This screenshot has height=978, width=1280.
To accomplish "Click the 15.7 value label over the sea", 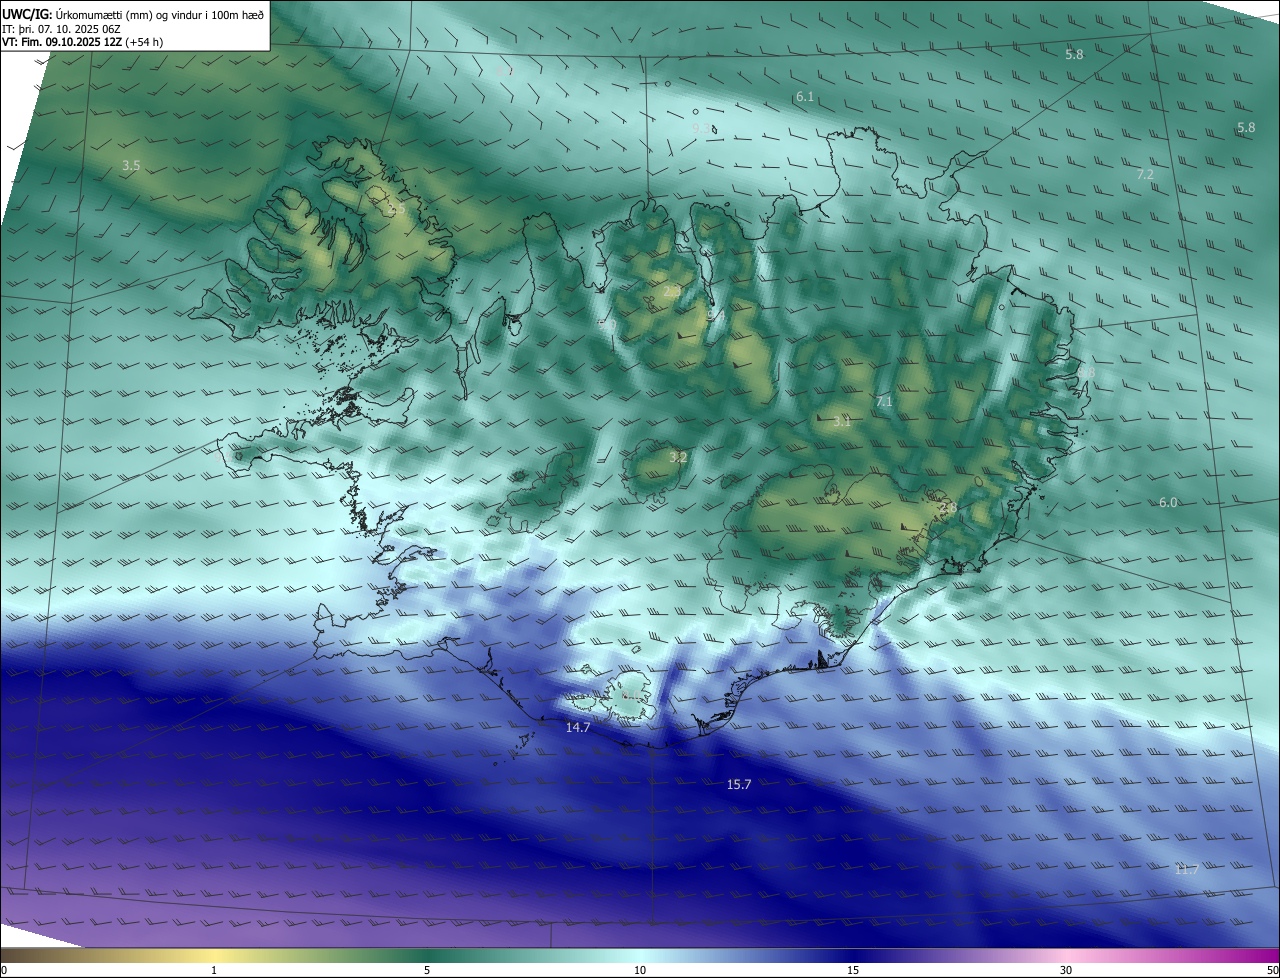I will pyautogui.click(x=739, y=785).
